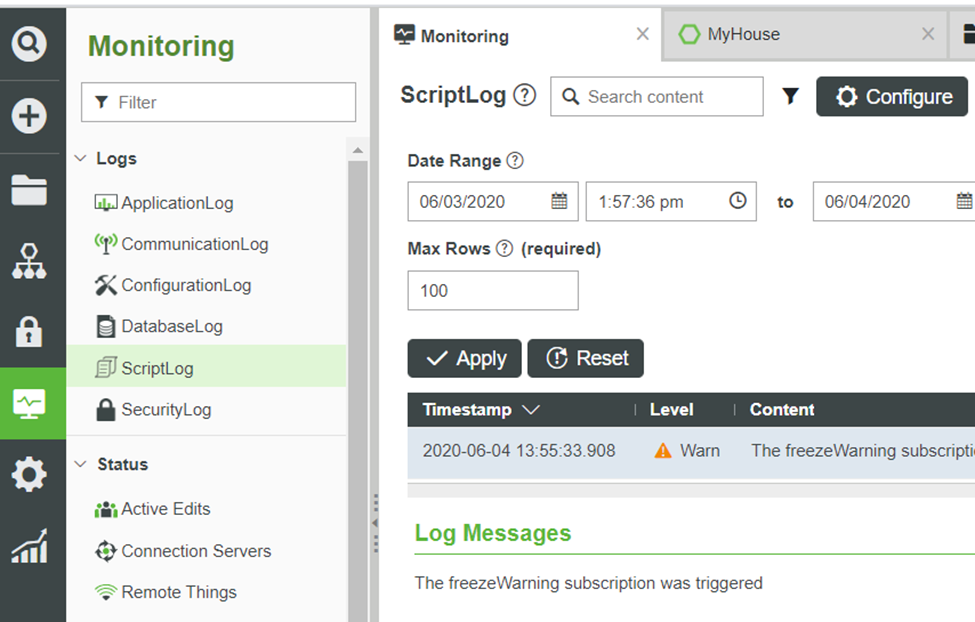The image size is (975, 622).
Task: Apply the log filter settings
Action: pyautogui.click(x=464, y=358)
